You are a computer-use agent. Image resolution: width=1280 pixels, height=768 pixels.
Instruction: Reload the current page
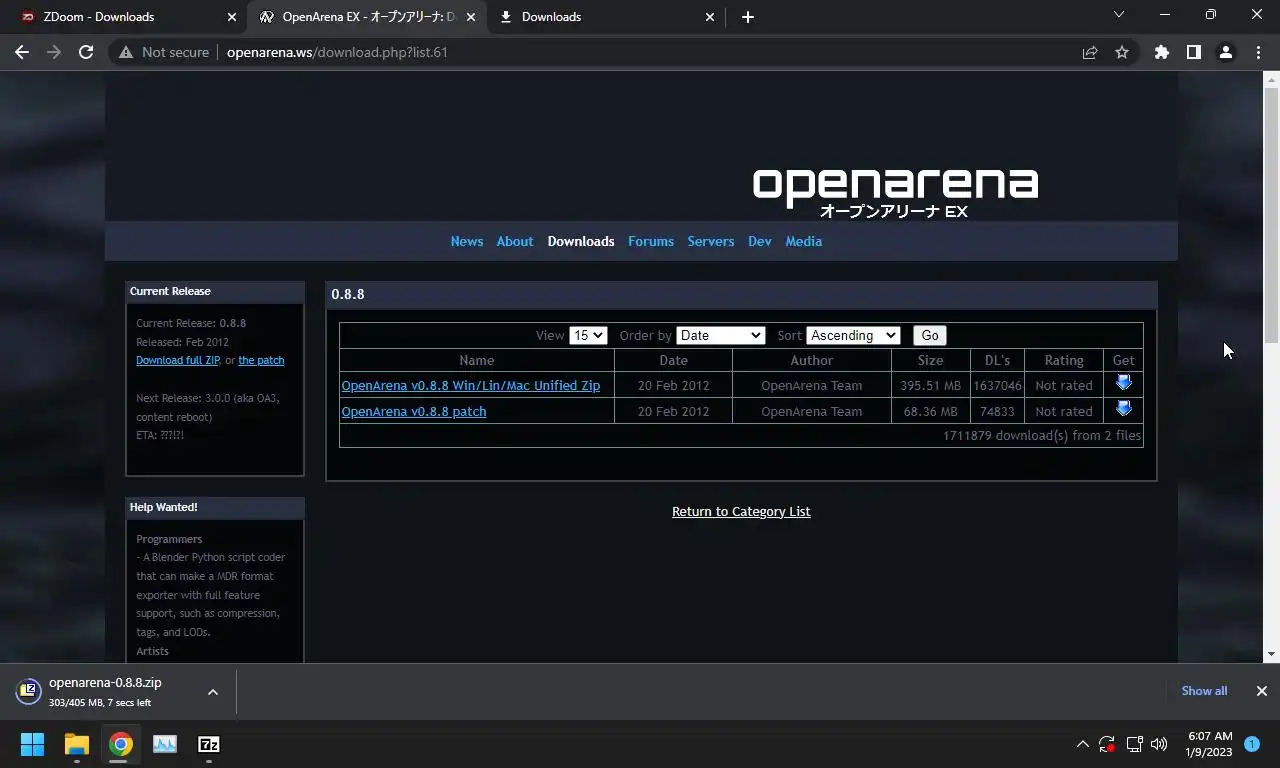(x=86, y=52)
